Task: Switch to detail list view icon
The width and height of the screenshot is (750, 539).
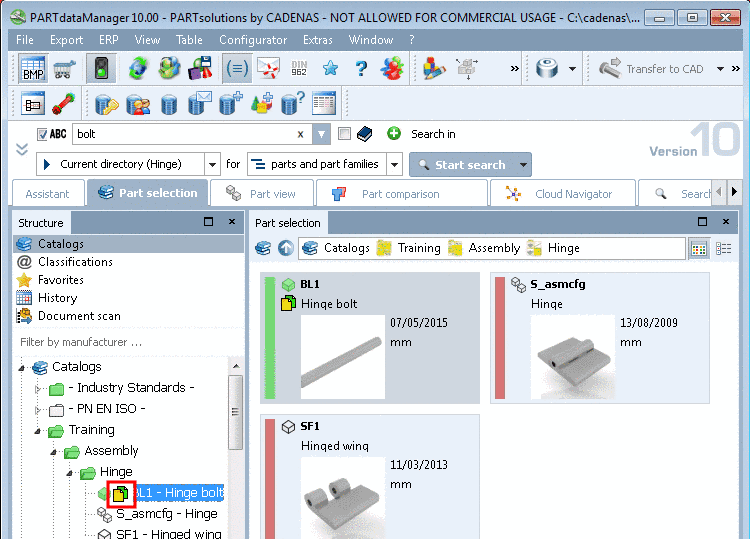Action: 724,249
